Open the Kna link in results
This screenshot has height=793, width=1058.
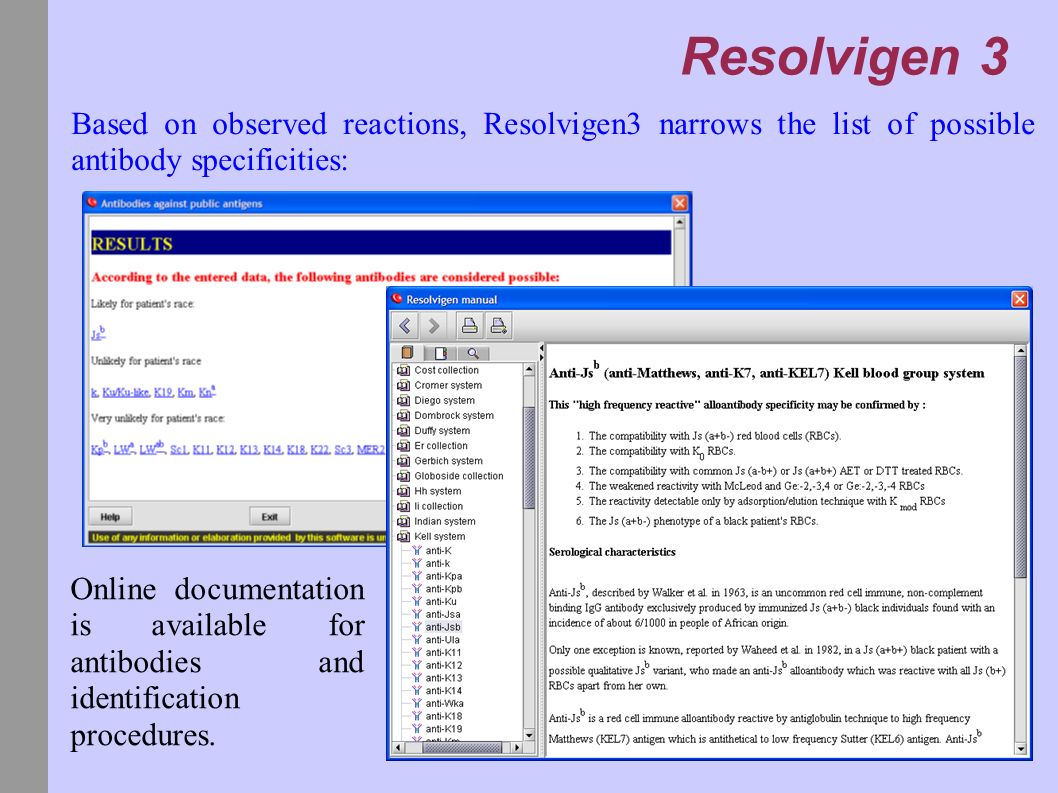[206, 391]
